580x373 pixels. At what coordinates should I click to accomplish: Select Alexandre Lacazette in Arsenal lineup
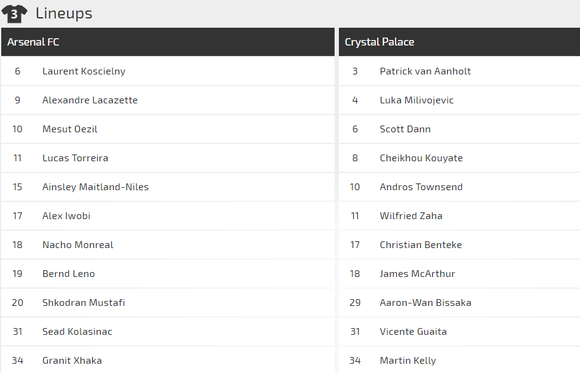[90, 100]
